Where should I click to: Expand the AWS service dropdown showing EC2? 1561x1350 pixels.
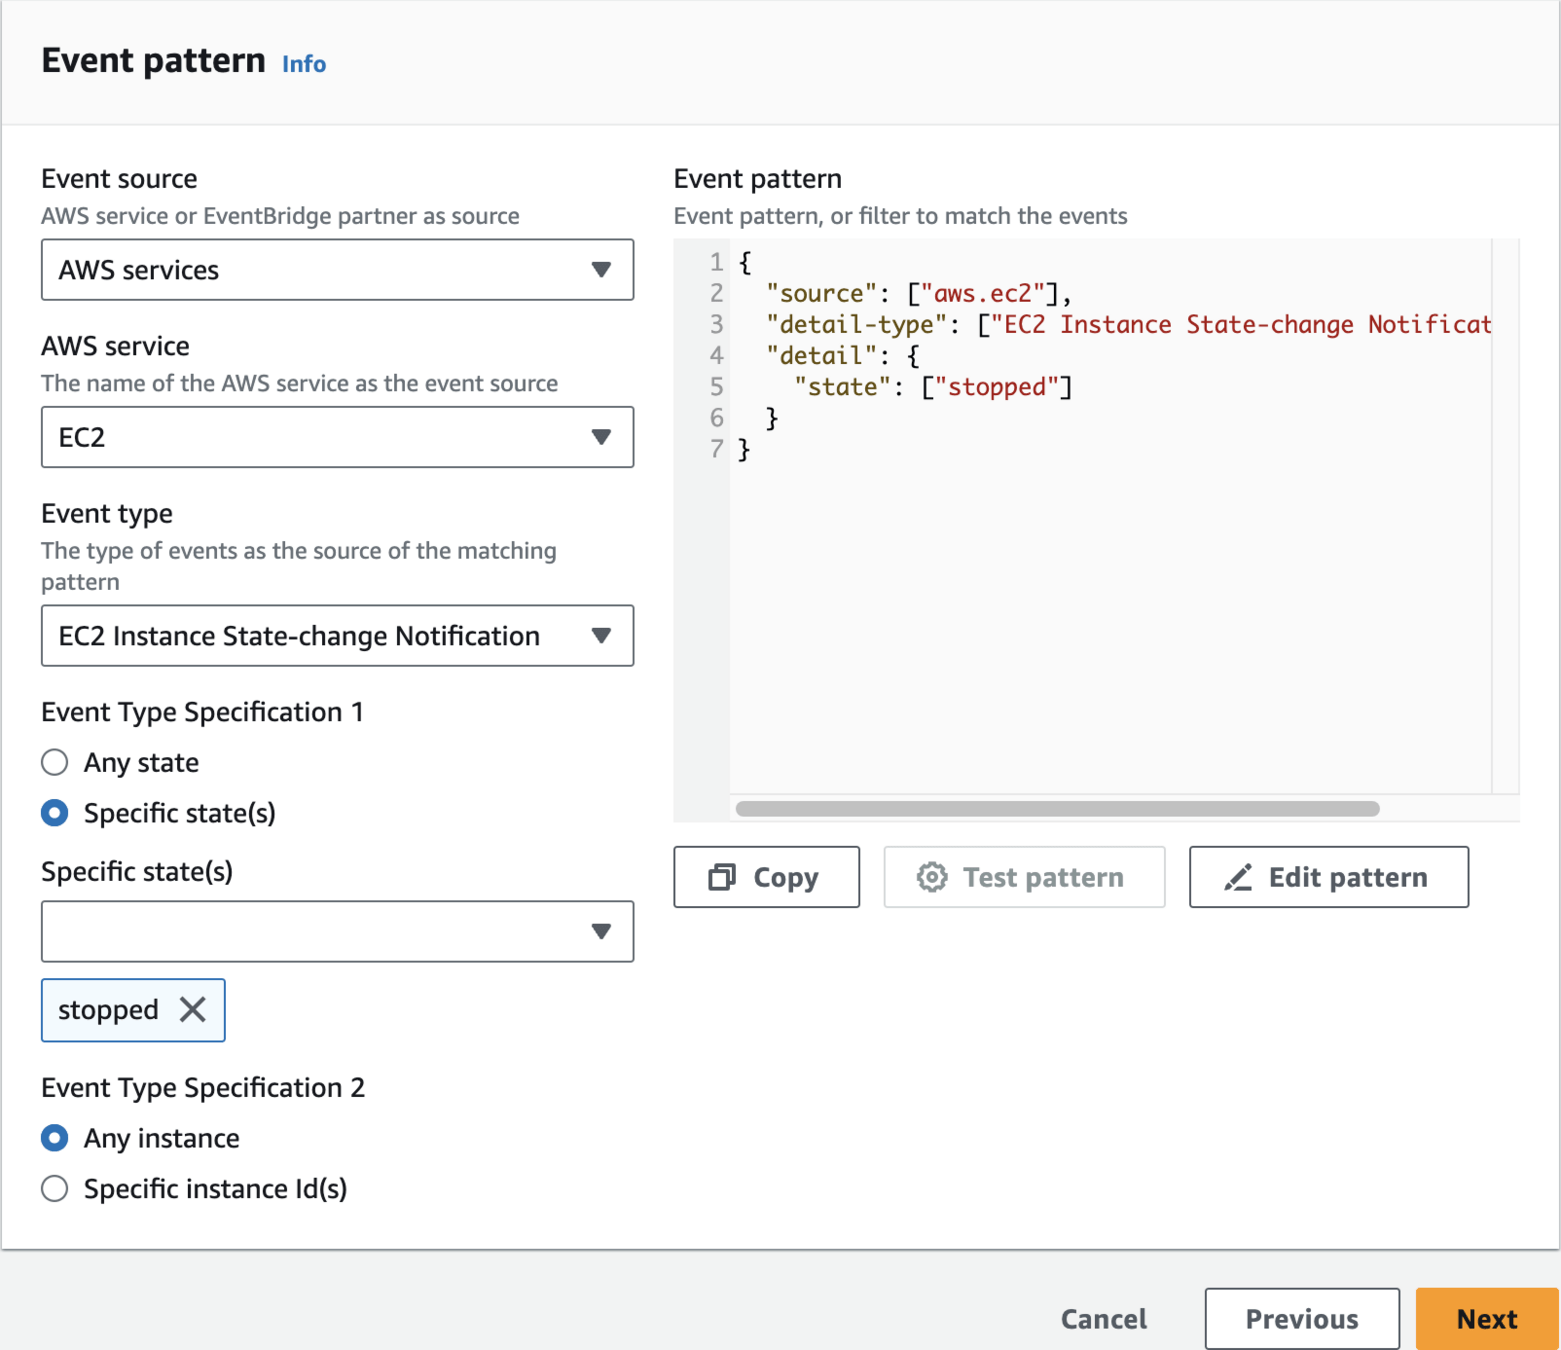337,437
